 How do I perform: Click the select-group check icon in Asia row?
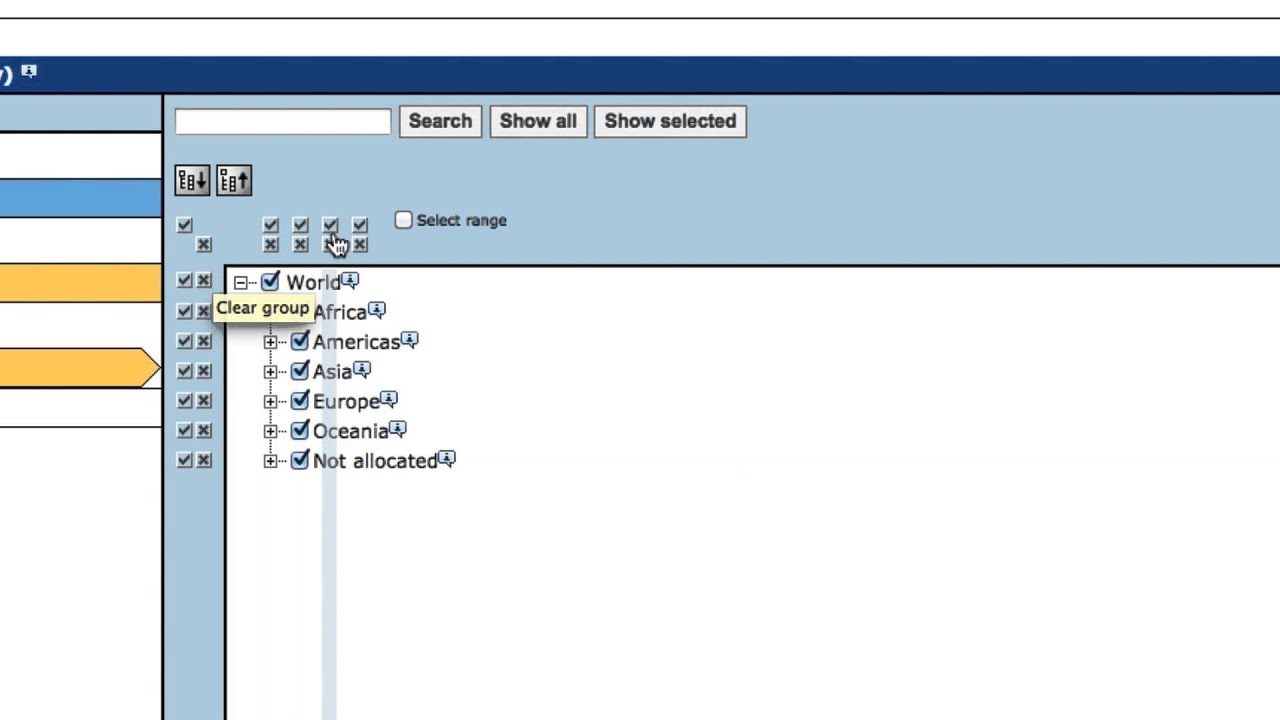pyautogui.click(x=184, y=371)
